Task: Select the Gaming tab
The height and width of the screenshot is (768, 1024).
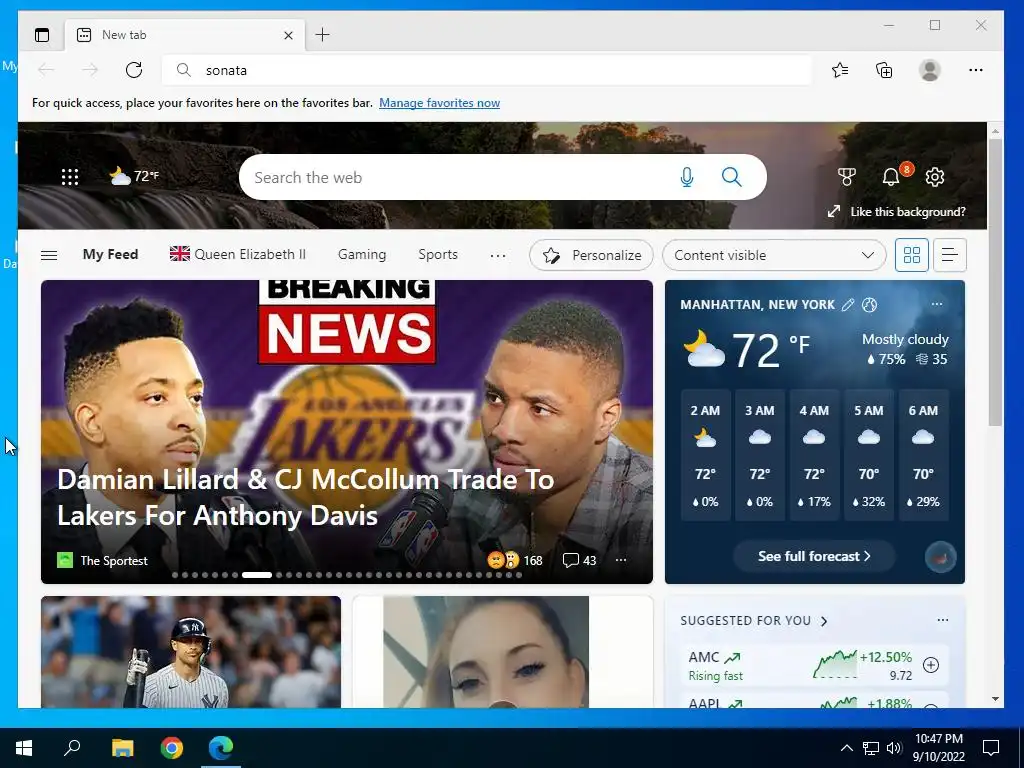Action: (362, 254)
